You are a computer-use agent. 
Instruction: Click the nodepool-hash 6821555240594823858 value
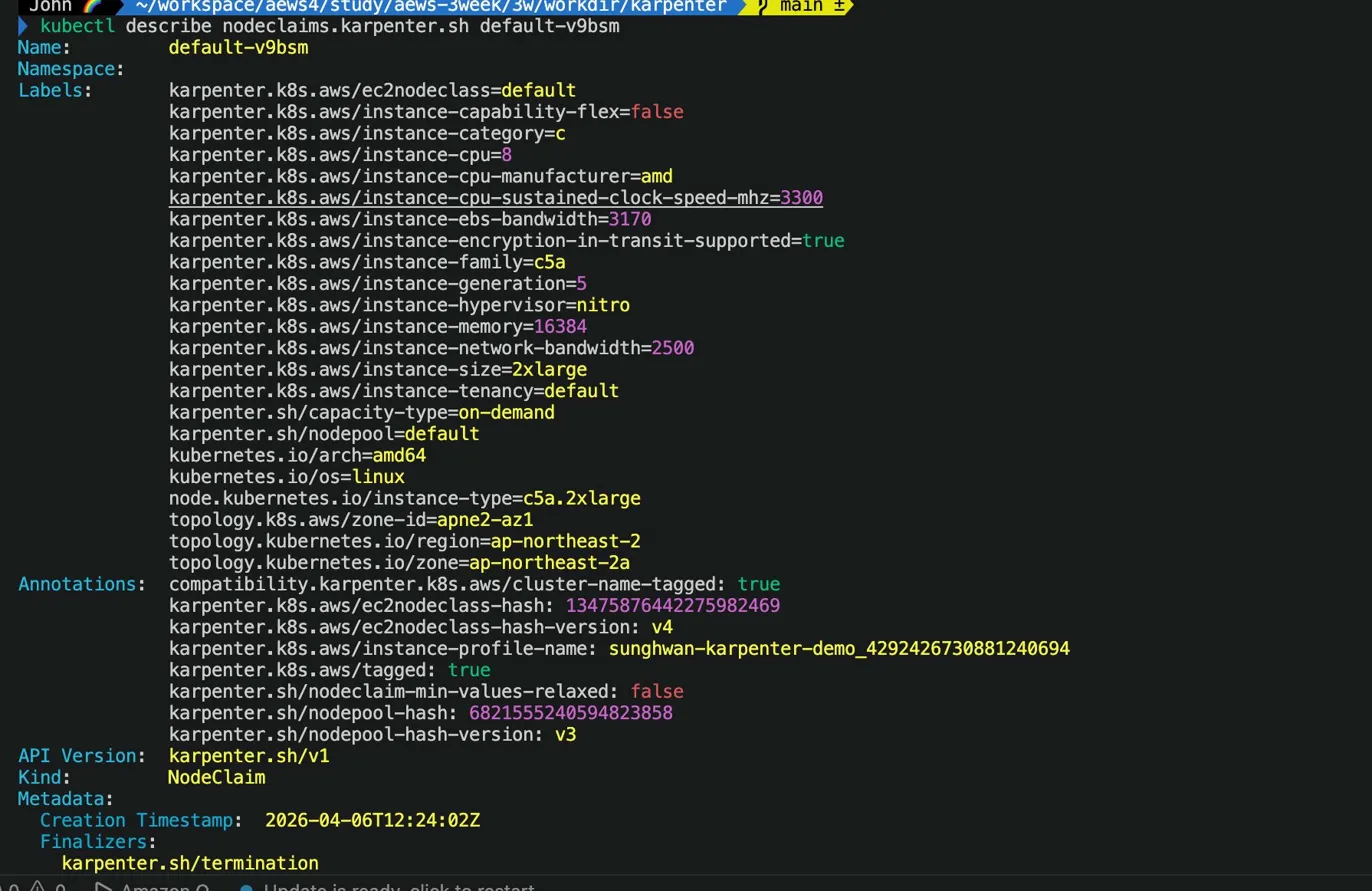571,713
